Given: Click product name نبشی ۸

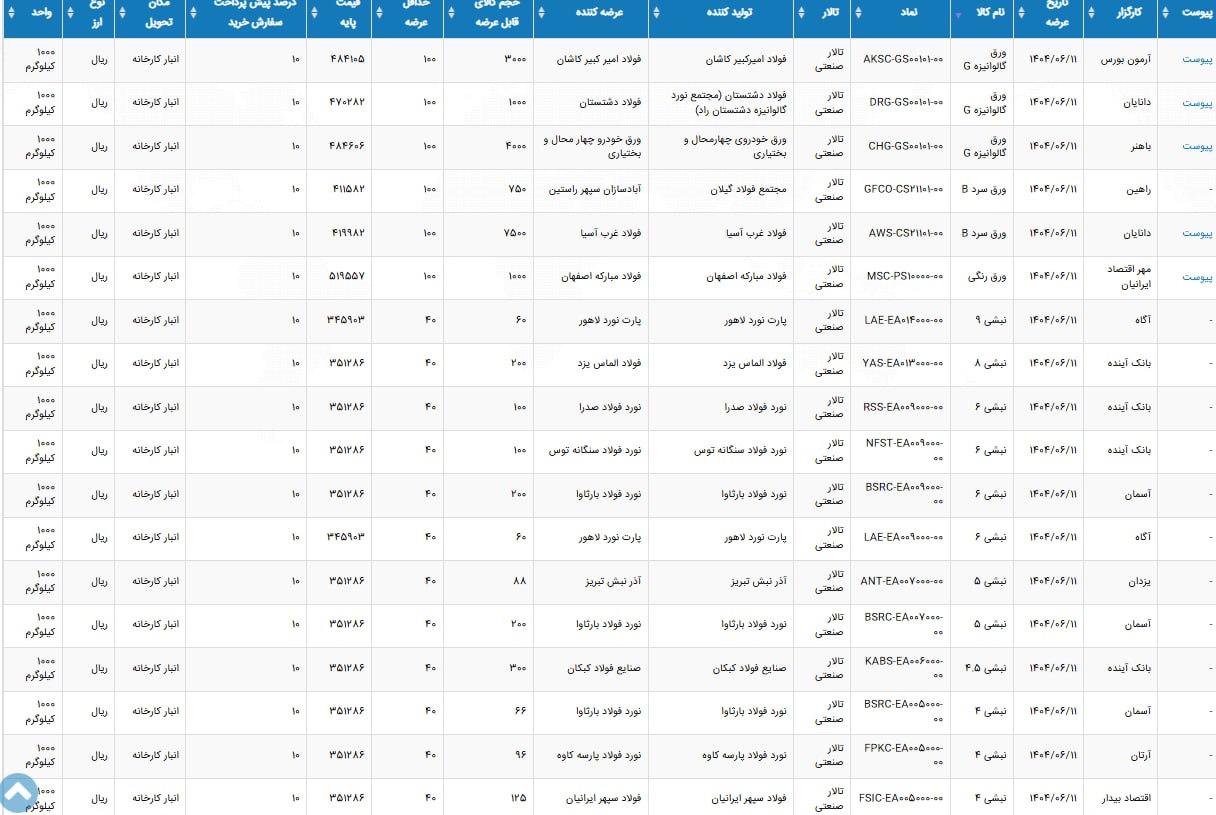Looking at the screenshot, I should pos(990,363).
